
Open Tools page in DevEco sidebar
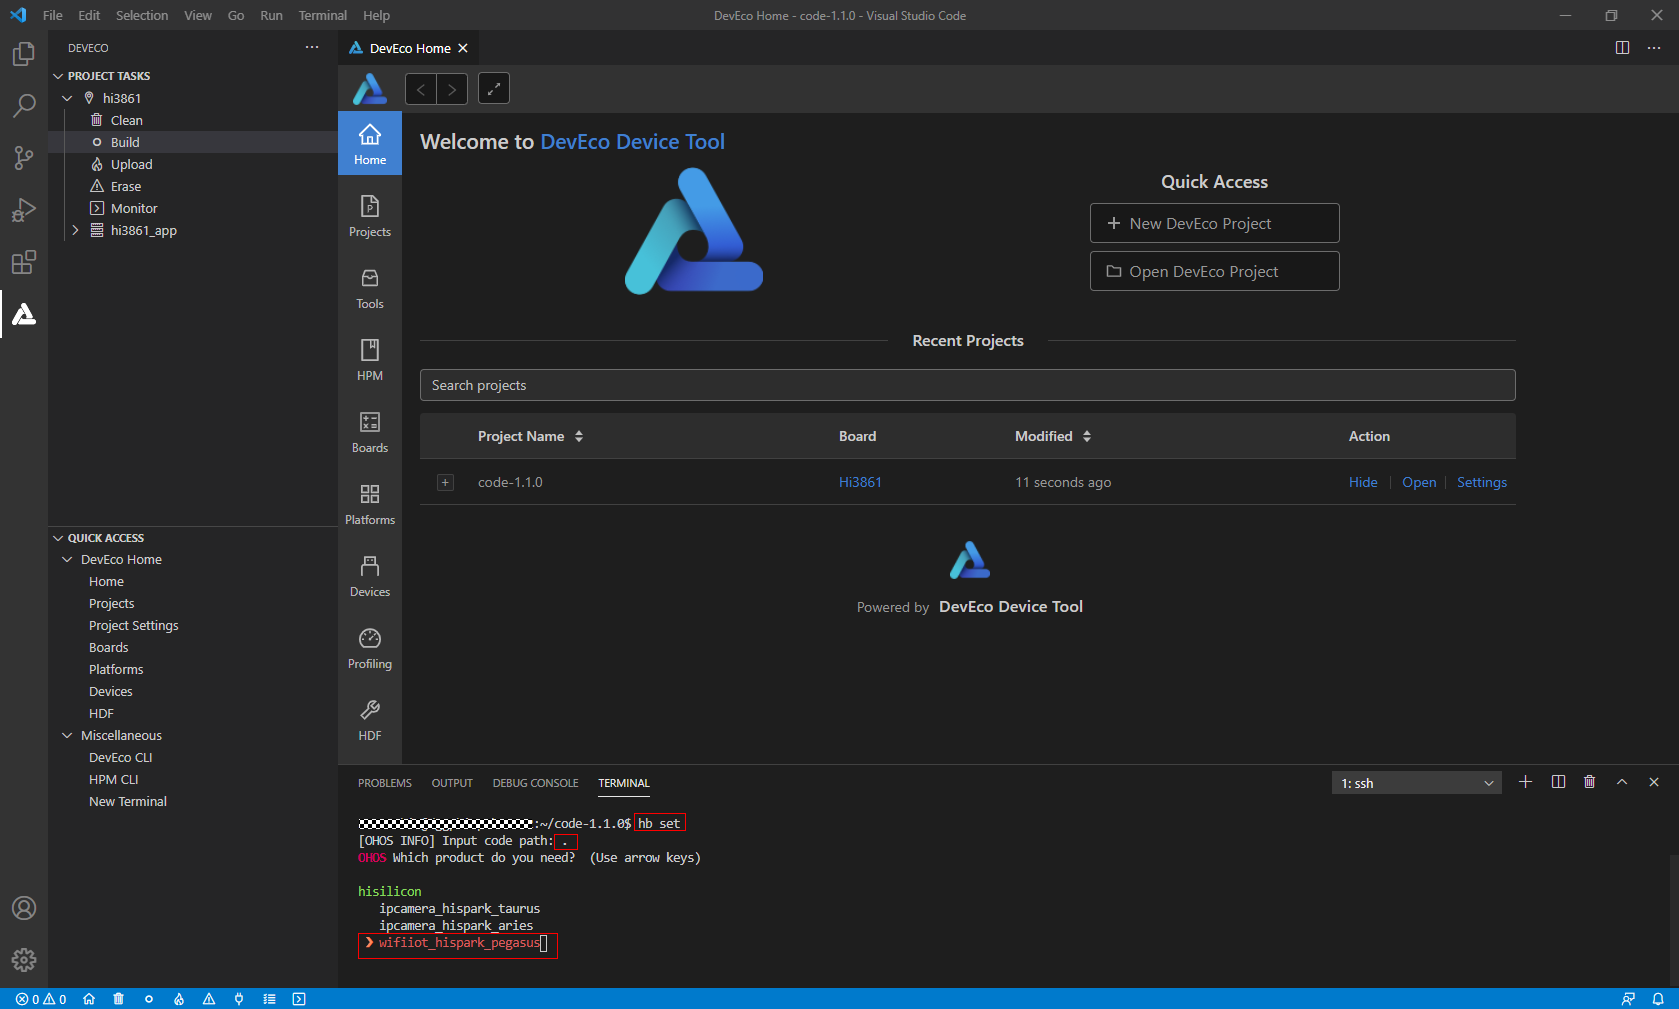[370, 288]
